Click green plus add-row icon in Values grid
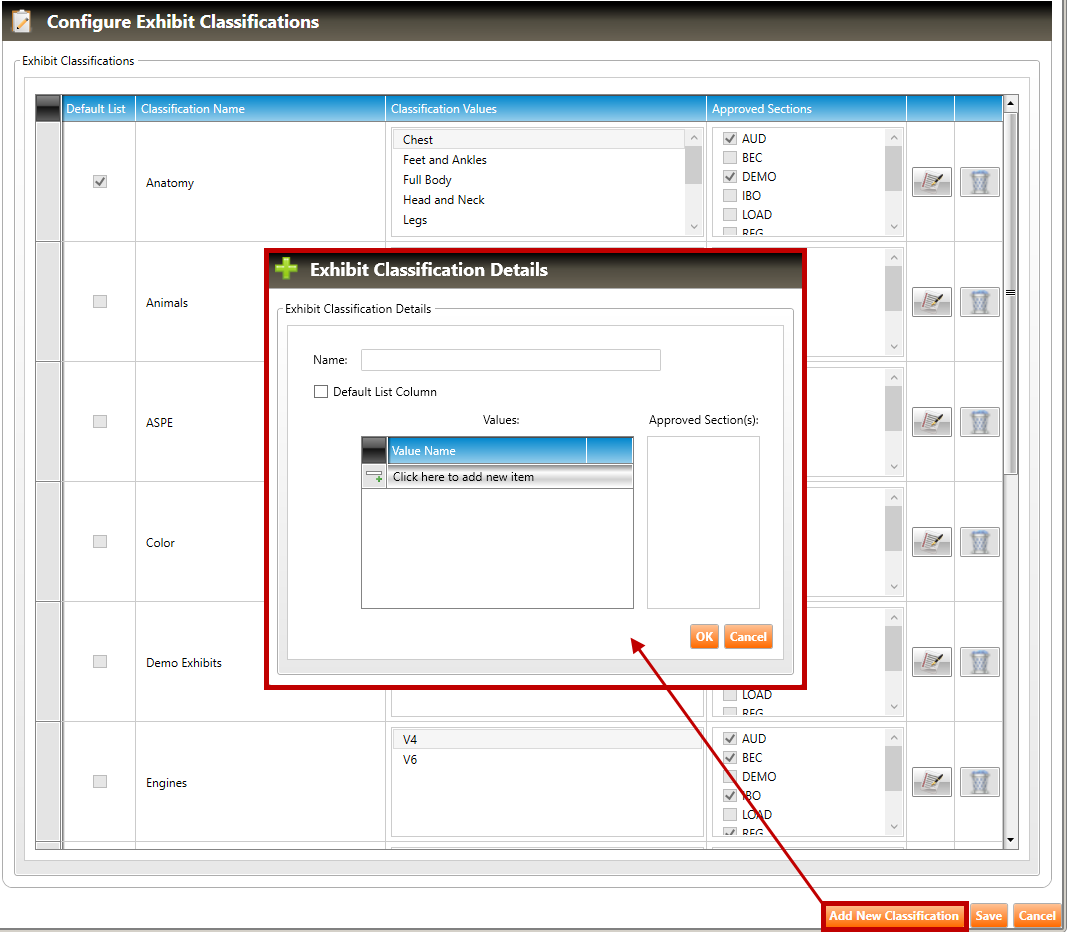1070x932 pixels. tap(374, 477)
